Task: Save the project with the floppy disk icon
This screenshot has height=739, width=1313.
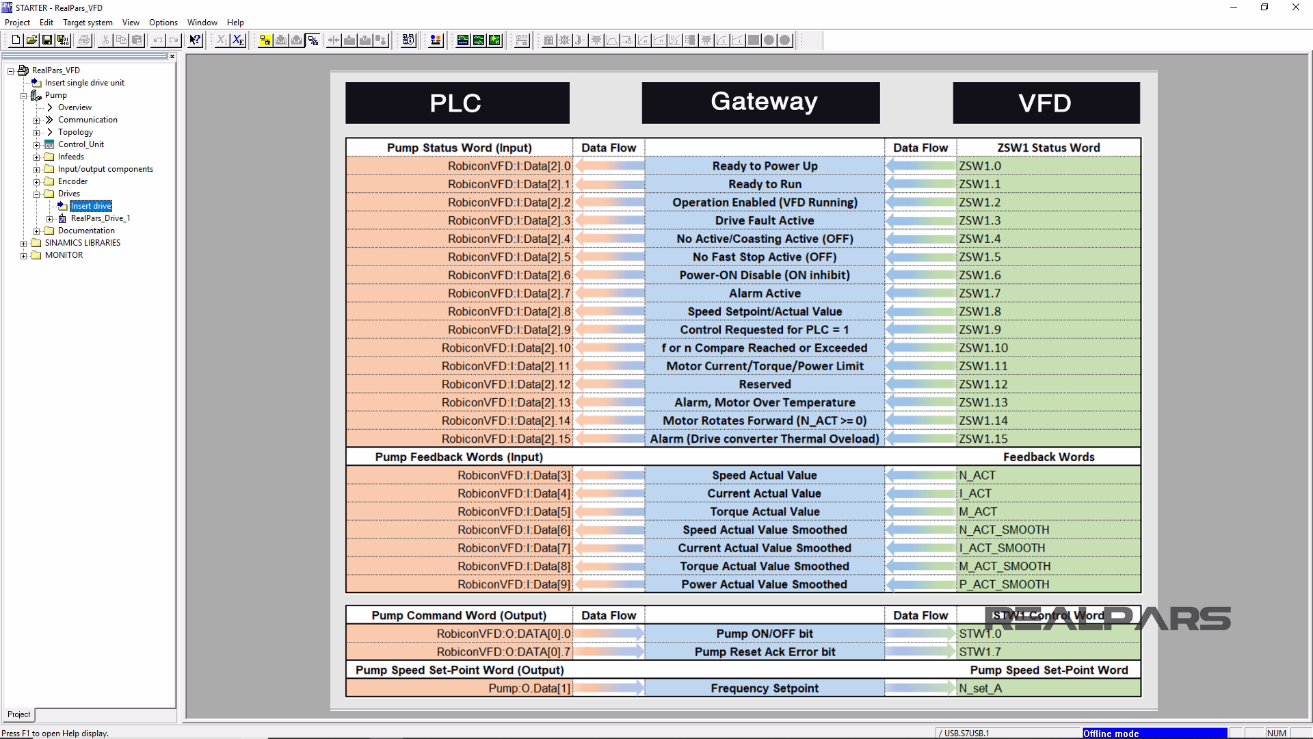Action: (x=47, y=40)
